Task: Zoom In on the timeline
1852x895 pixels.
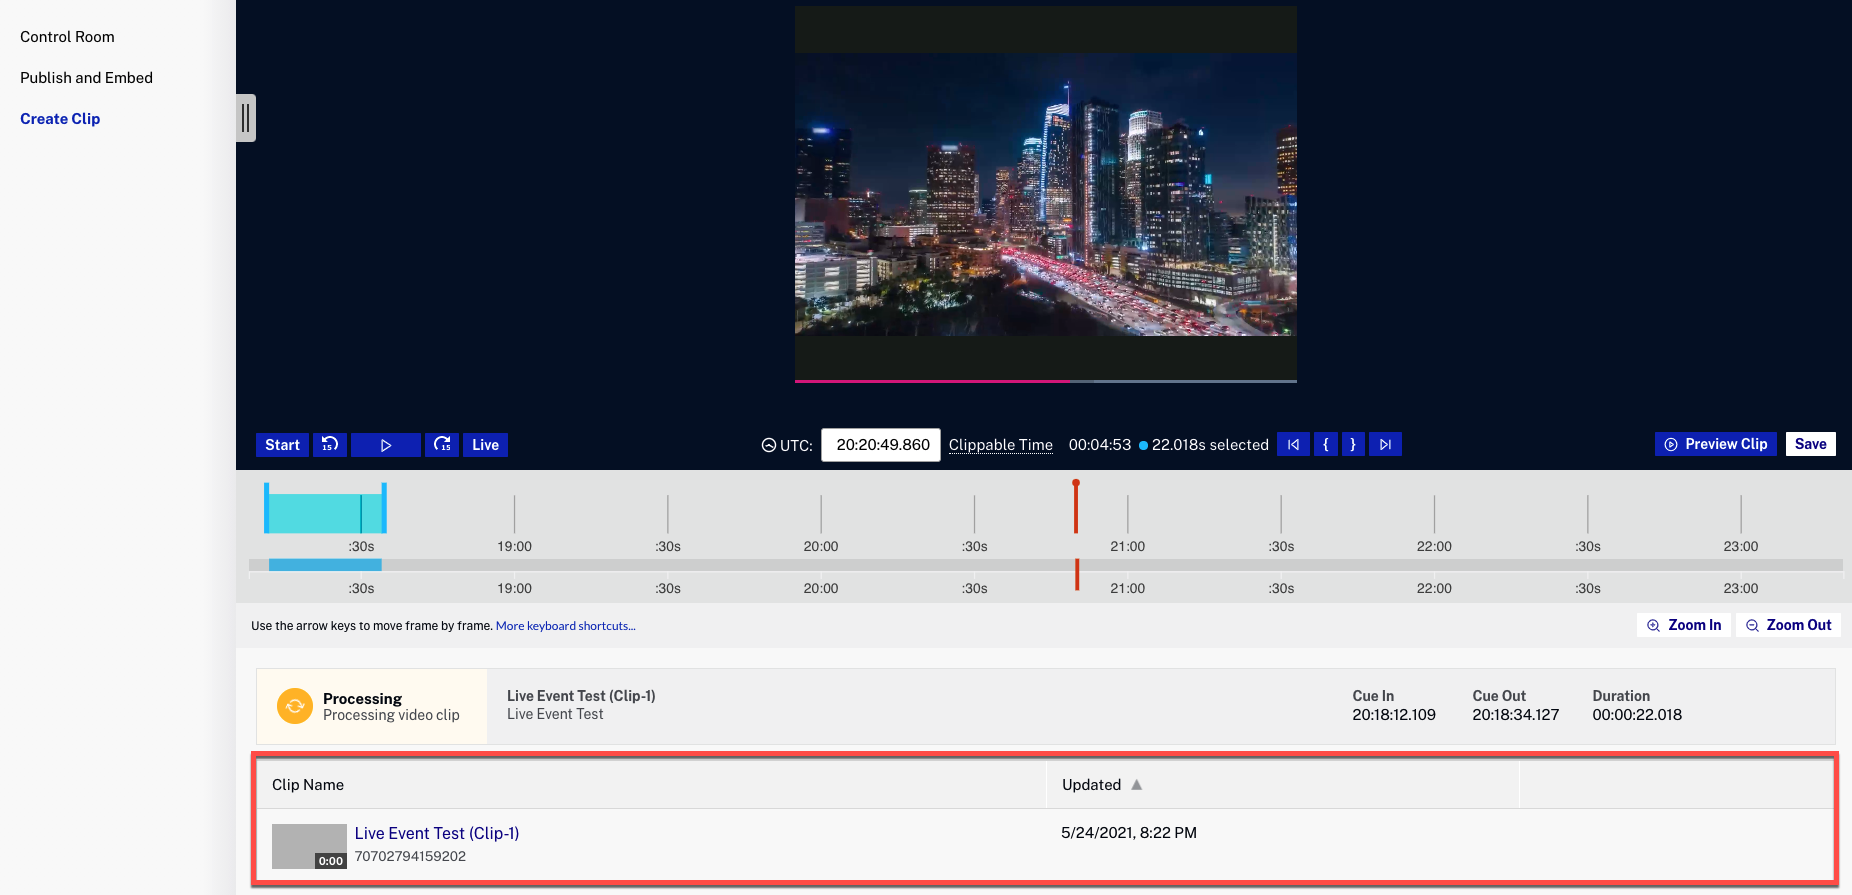Action: pyautogui.click(x=1684, y=625)
